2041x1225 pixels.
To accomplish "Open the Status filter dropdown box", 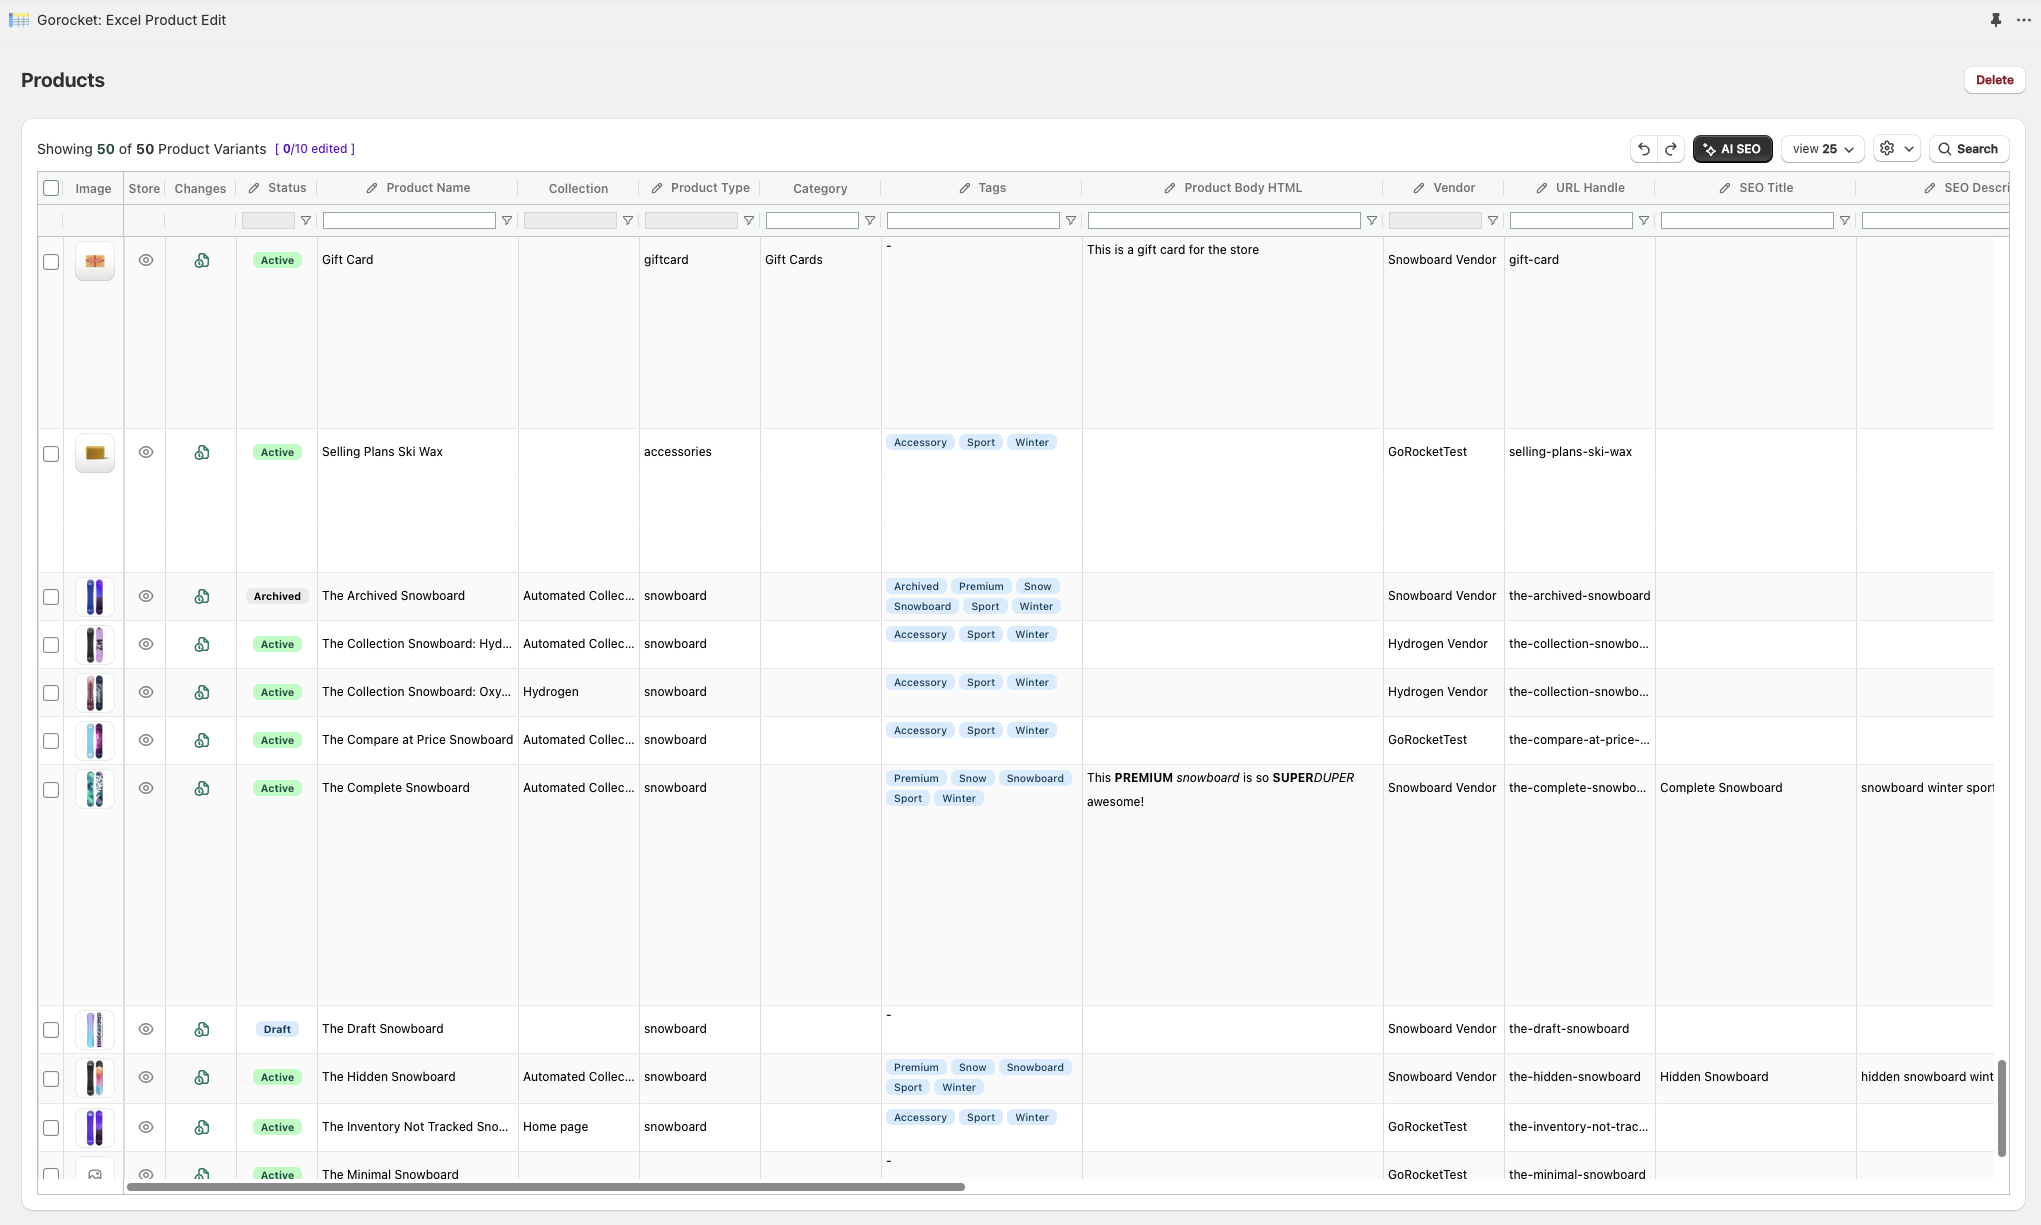I will click(268, 221).
